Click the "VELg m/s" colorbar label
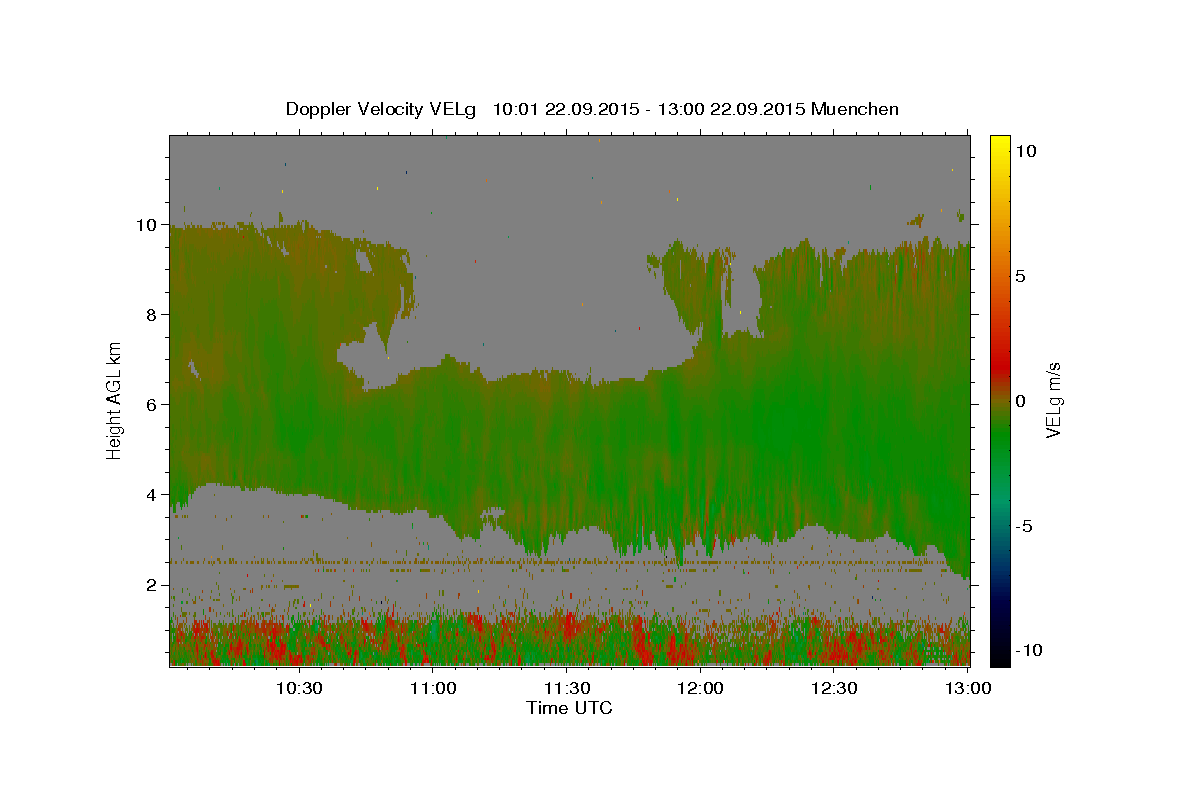 (1054, 401)
